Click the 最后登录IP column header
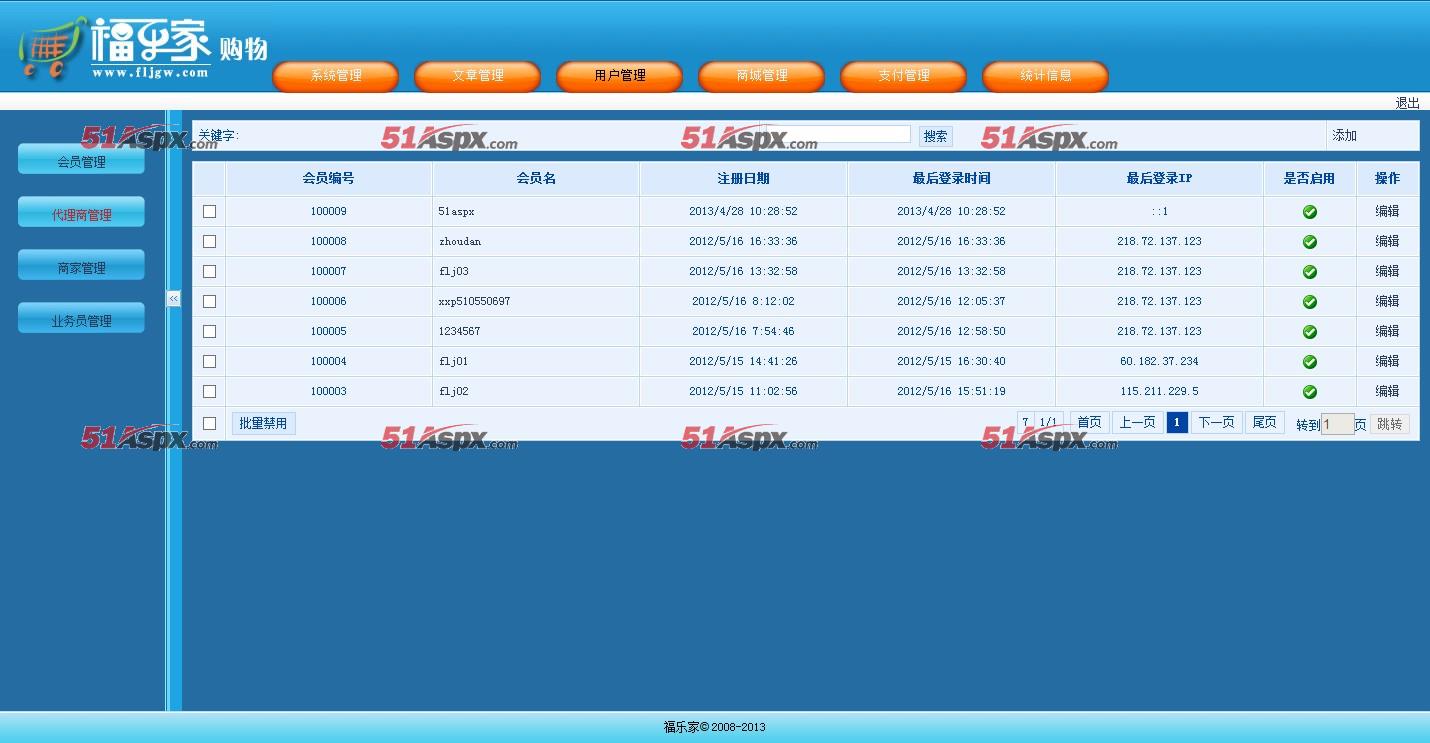The image size is (1430, 743). [x=1159, y=179]
